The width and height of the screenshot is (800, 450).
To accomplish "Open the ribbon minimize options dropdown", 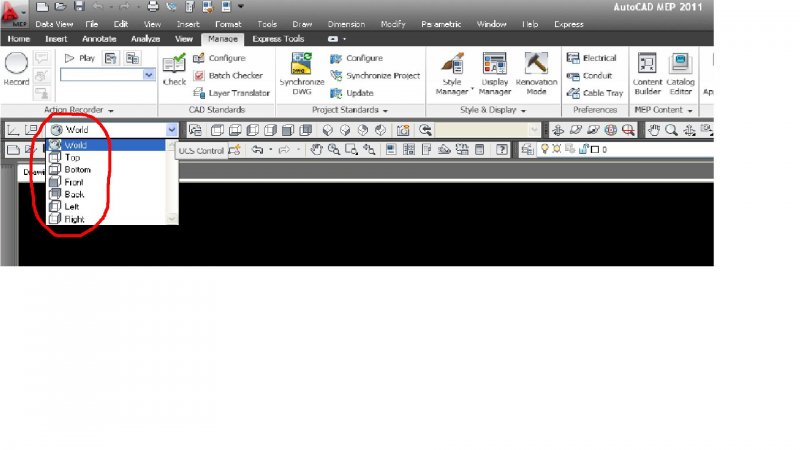I will tap(344, 39).
